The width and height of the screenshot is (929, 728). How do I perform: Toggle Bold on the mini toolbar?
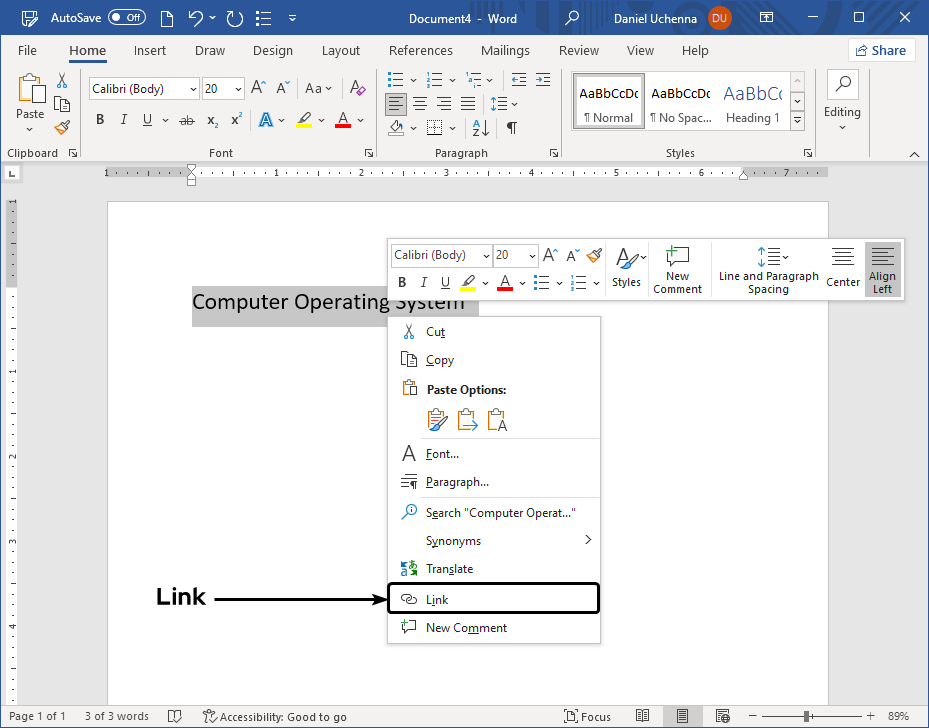coord(401,282)
